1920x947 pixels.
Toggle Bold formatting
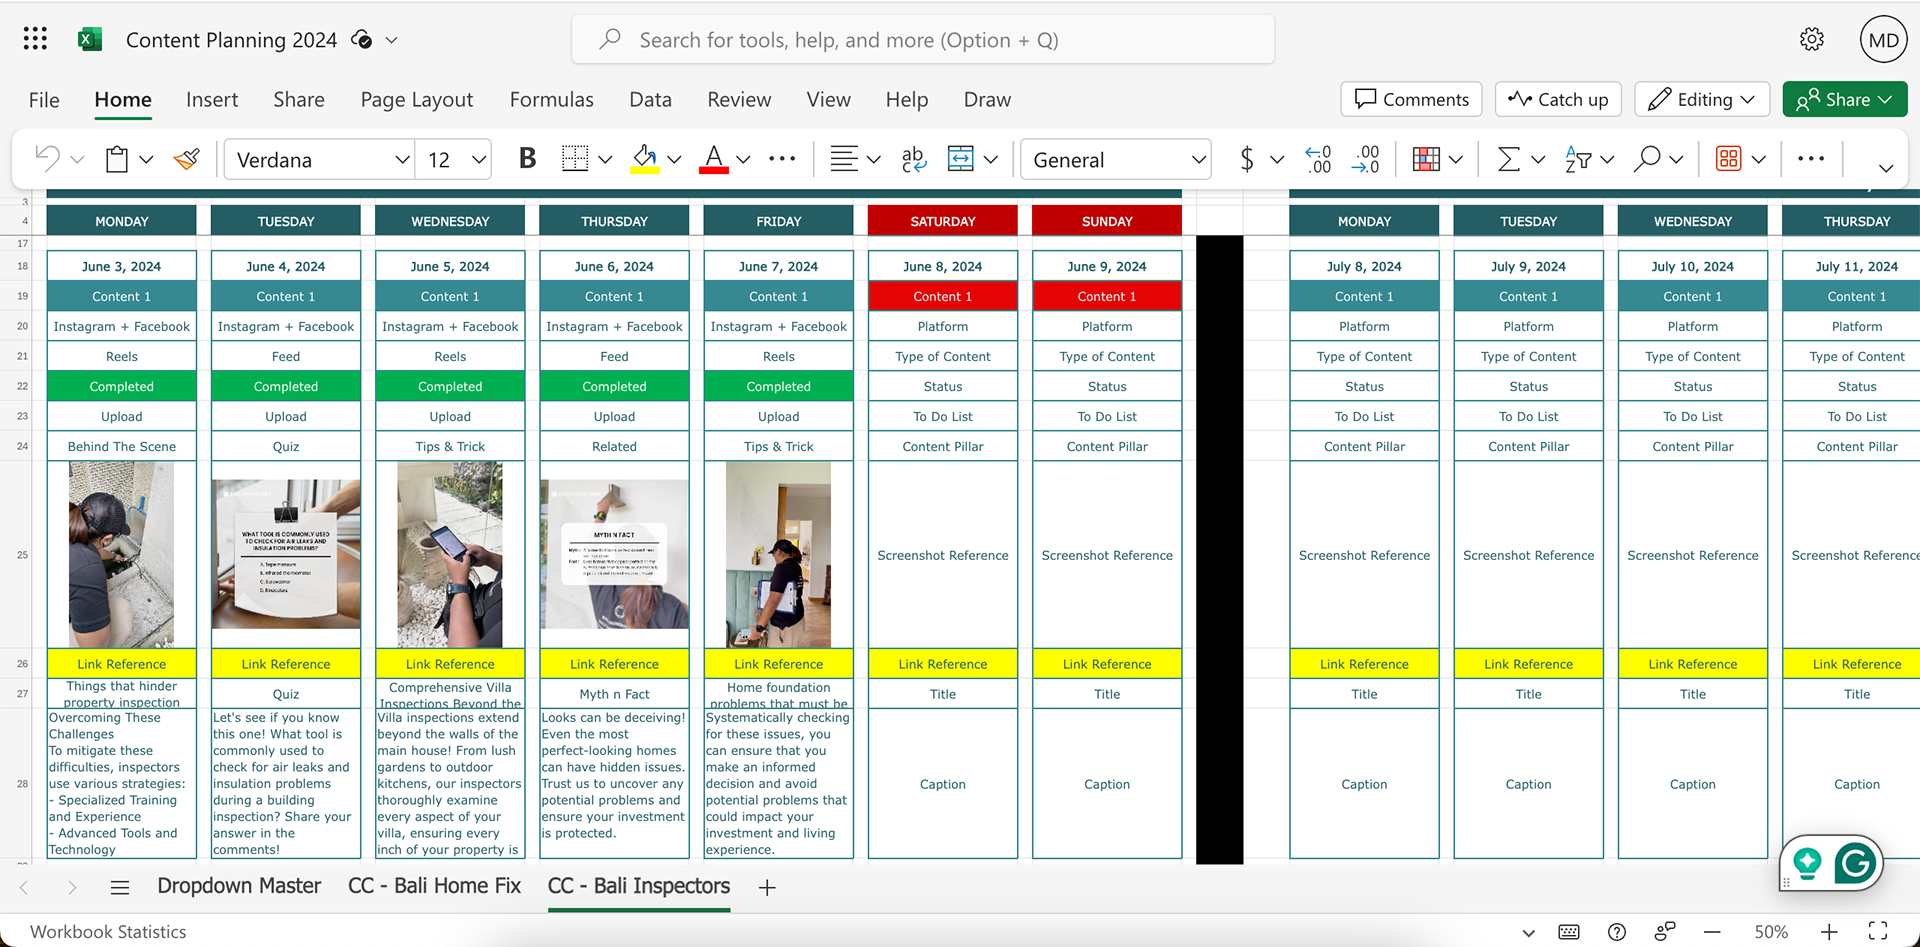coord(527,159)
